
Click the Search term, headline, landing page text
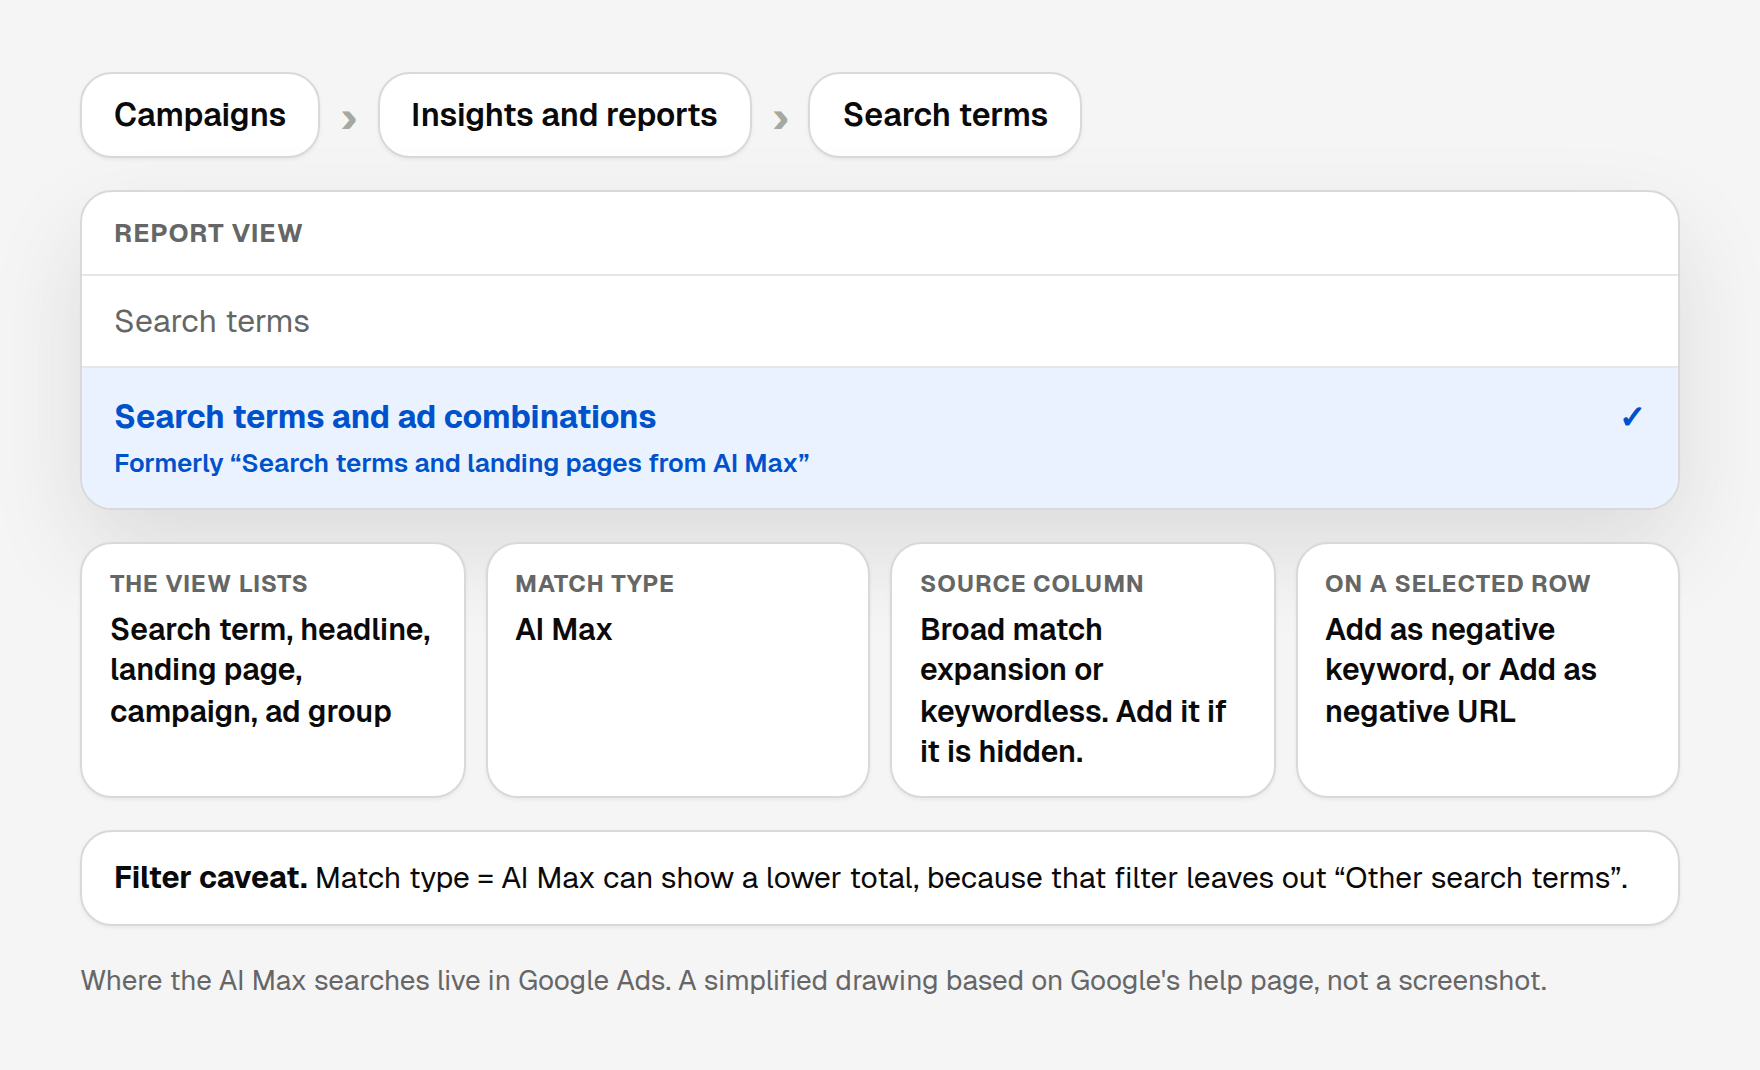point(270,670)
